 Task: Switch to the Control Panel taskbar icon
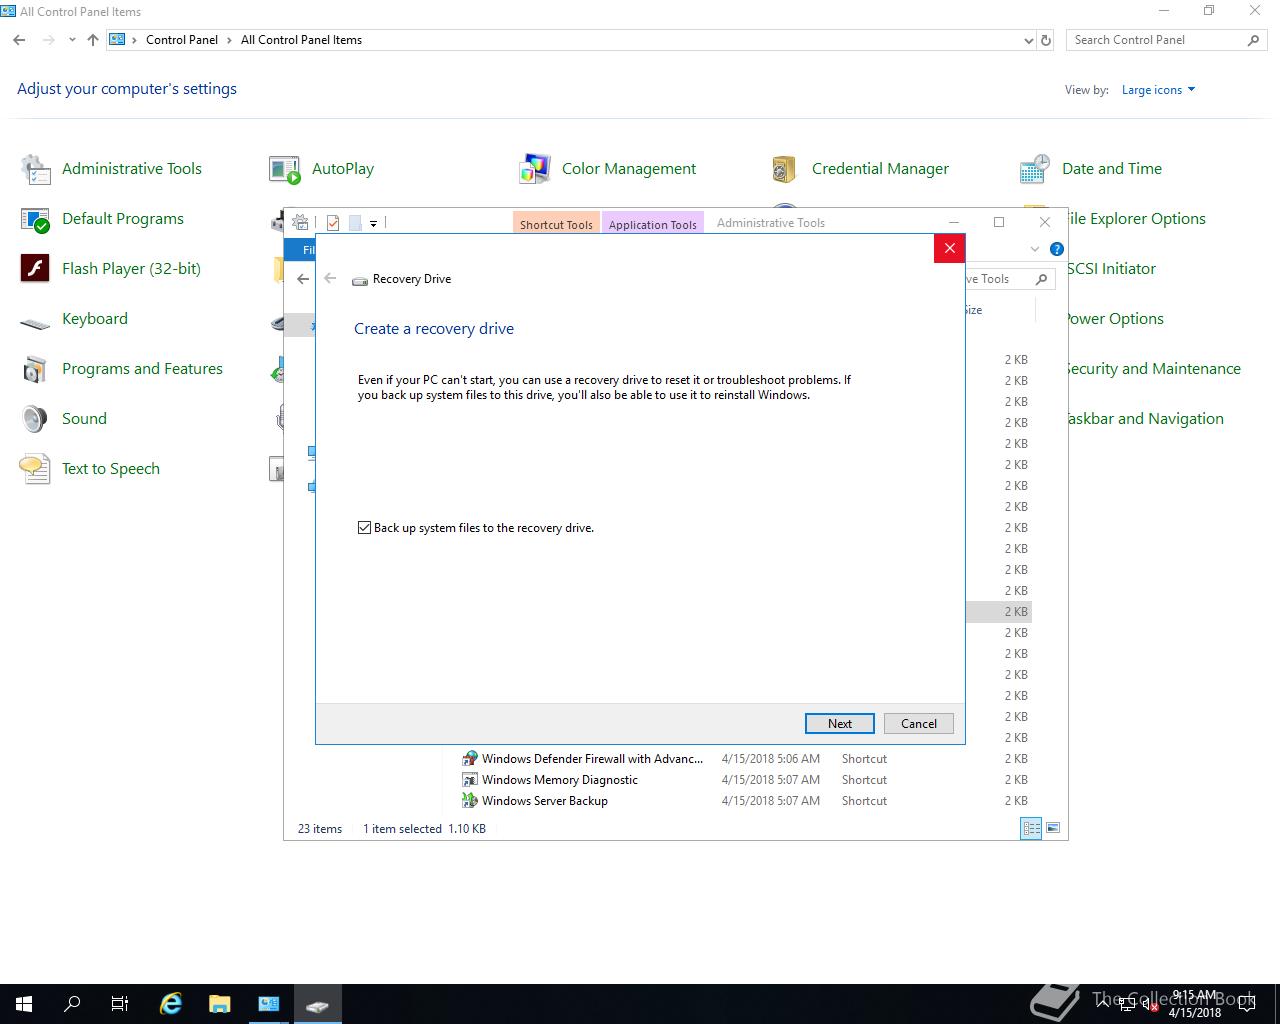pos(268,1004)
